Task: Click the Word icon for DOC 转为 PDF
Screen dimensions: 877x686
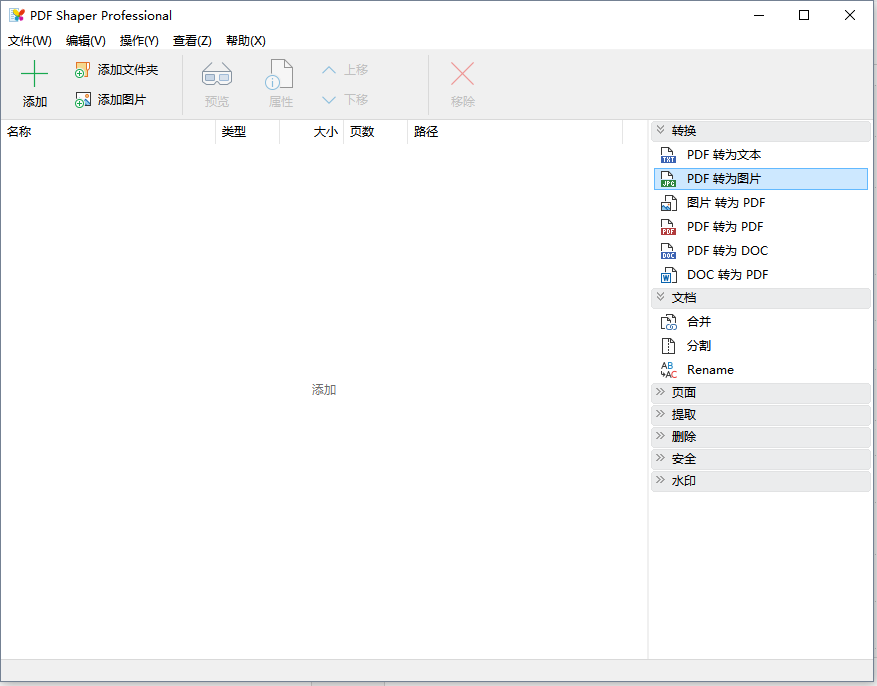Action: tap(668, 275)
